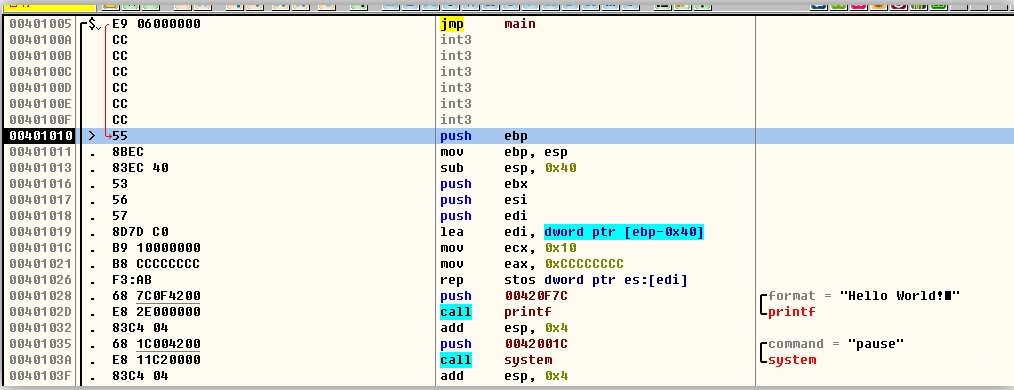Click the mov eax, 0xCCCCCCCC instruction
The image size is (1014, 390).
(532, 264)
